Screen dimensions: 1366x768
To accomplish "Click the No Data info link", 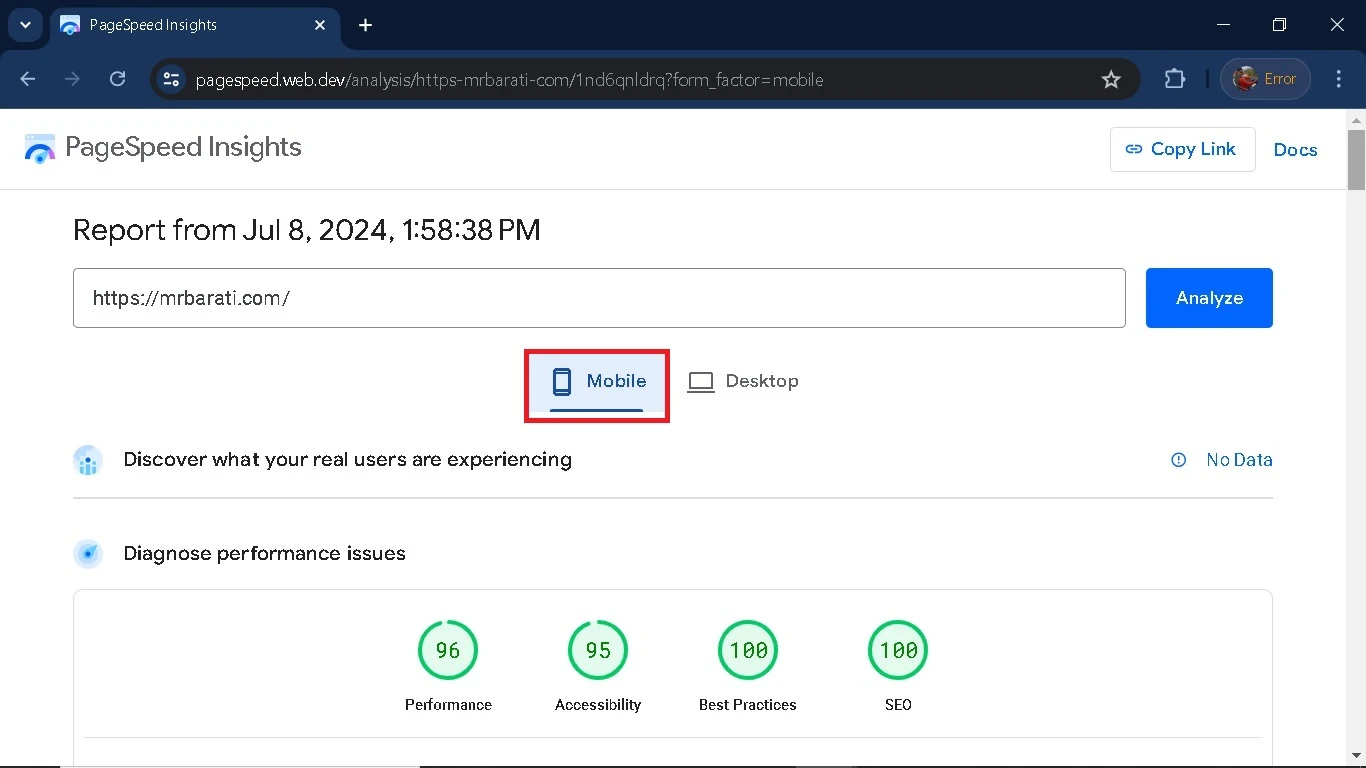I will [x=1222, y=460].
